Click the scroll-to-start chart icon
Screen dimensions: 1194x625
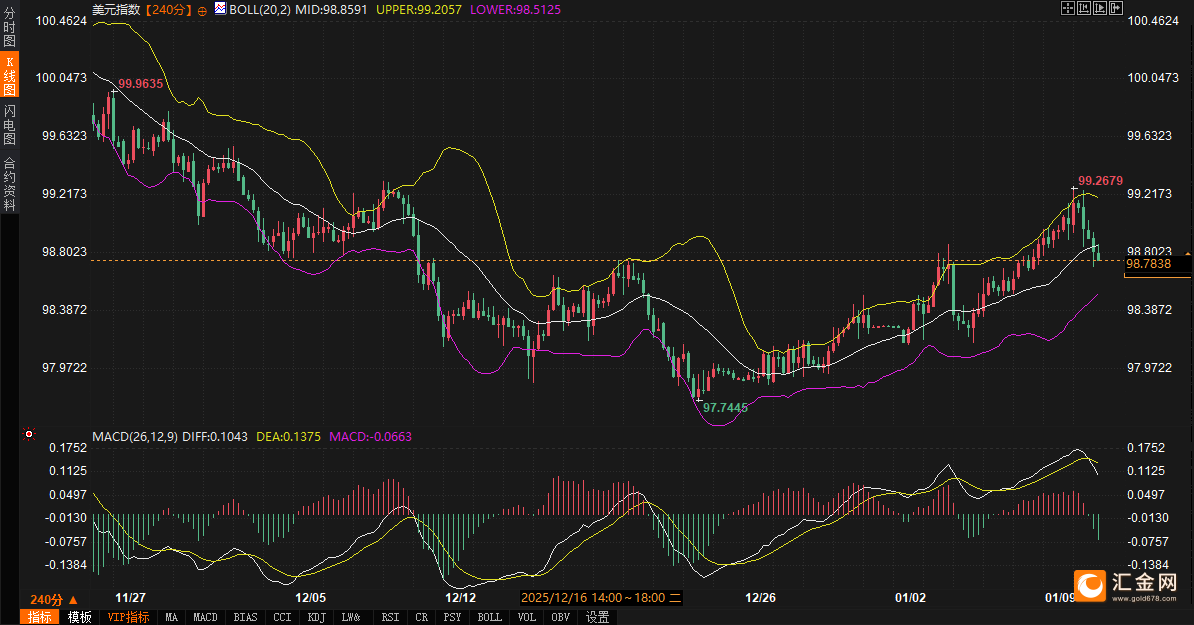coord(1083,8)
